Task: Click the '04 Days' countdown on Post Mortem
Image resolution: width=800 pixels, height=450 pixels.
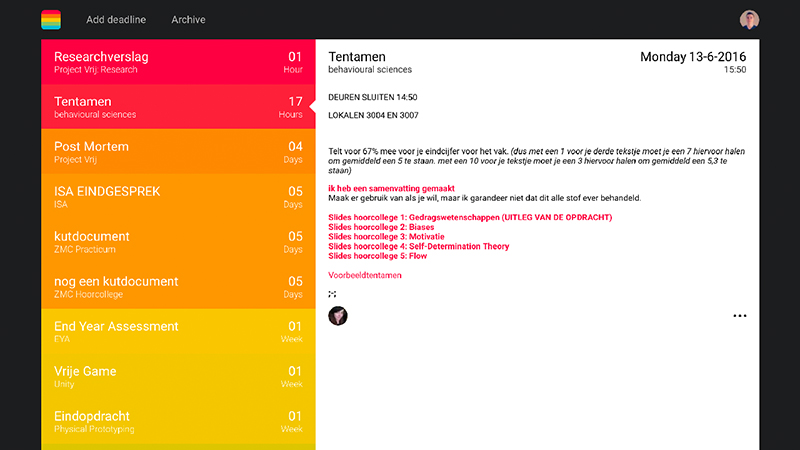Action: (293, 152)
